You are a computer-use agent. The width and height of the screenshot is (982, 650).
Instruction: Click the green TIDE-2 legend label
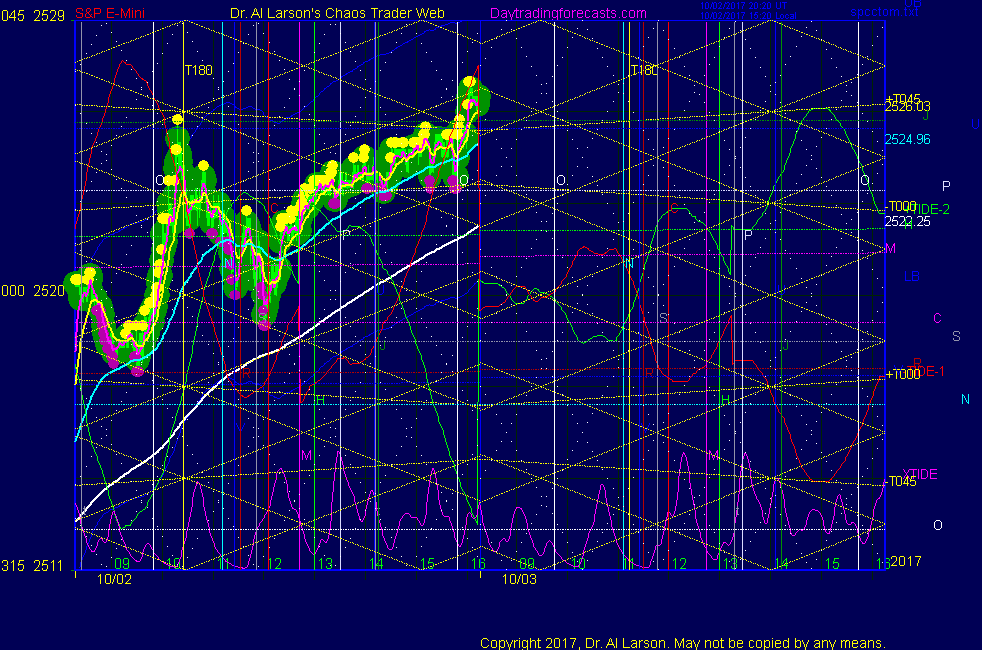click(928, 209)
